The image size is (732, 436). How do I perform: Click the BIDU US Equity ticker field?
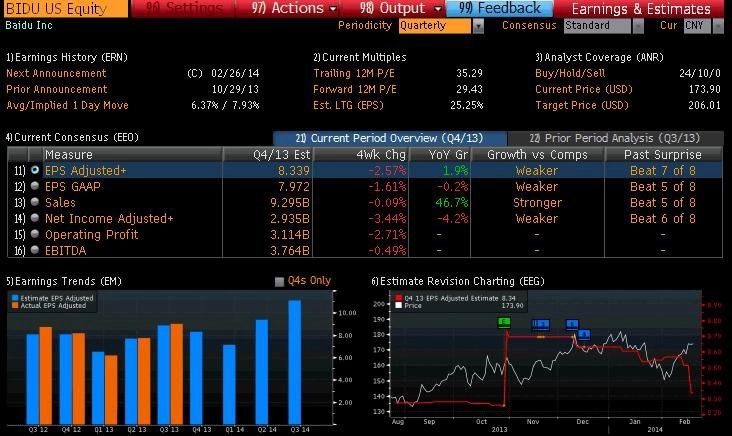click(x=64, y=8)
